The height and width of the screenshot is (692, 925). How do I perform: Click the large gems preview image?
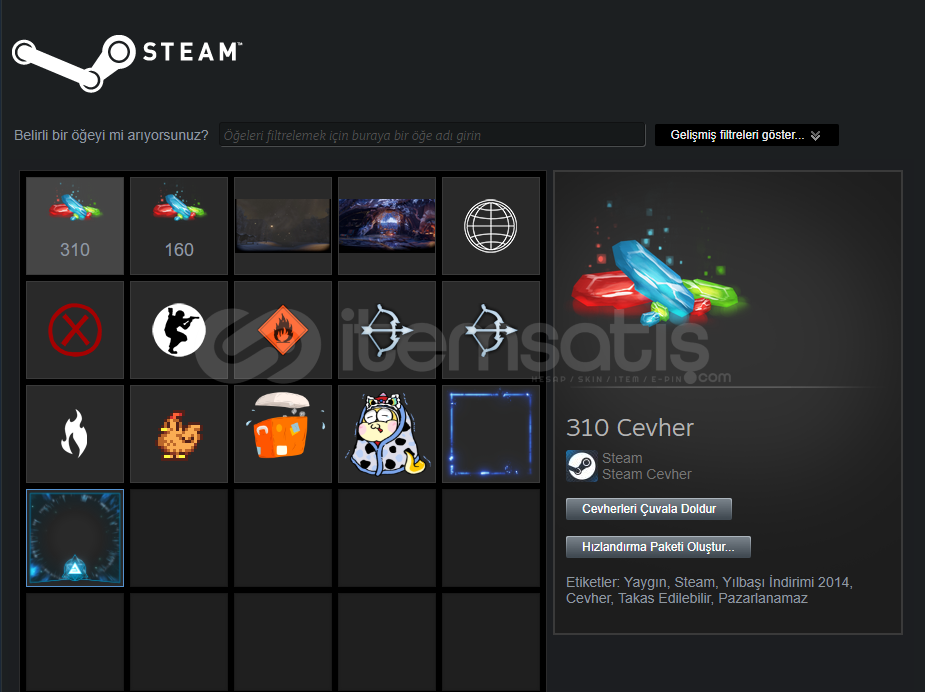(660, 265)
